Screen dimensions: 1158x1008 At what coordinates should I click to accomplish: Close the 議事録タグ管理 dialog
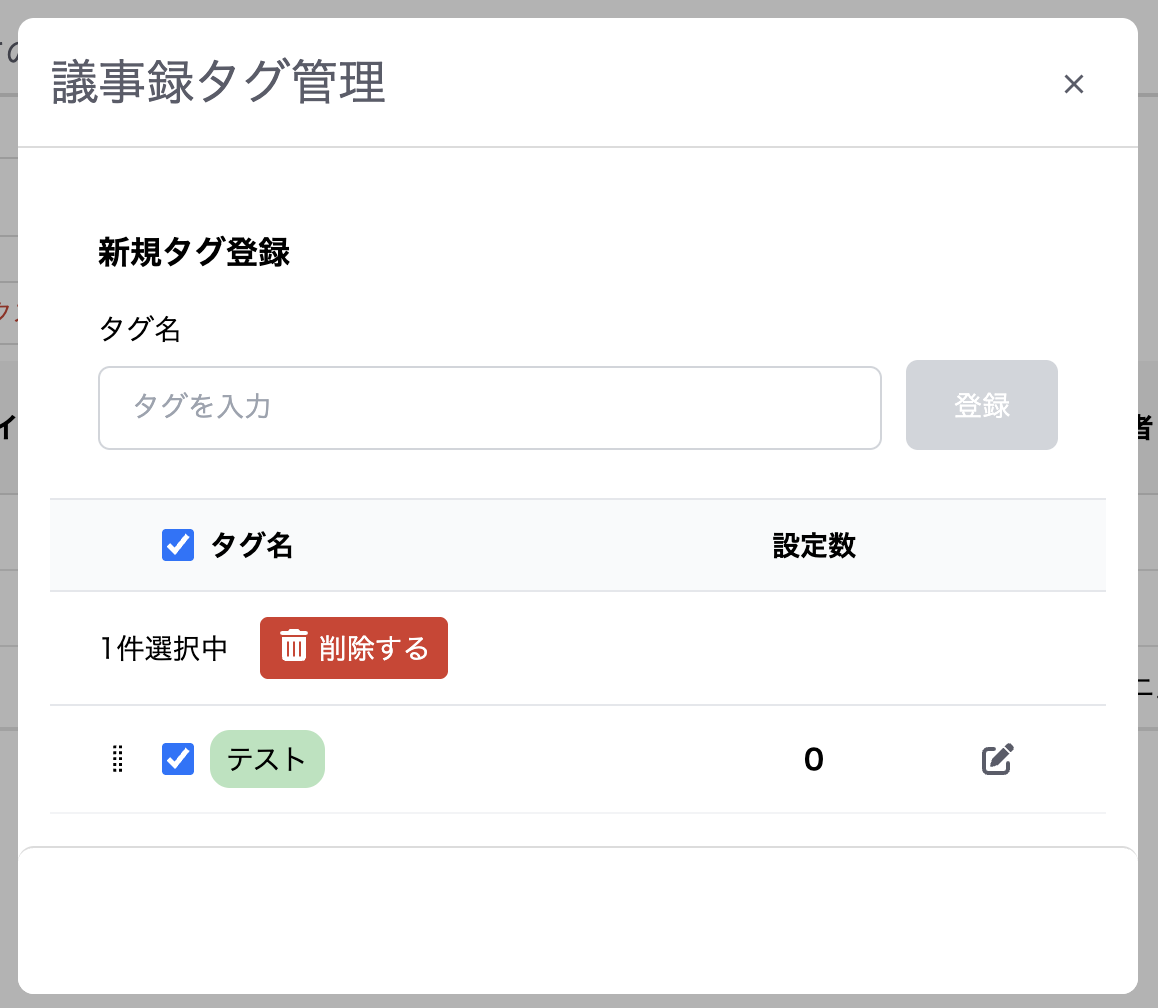point(1073,84)
